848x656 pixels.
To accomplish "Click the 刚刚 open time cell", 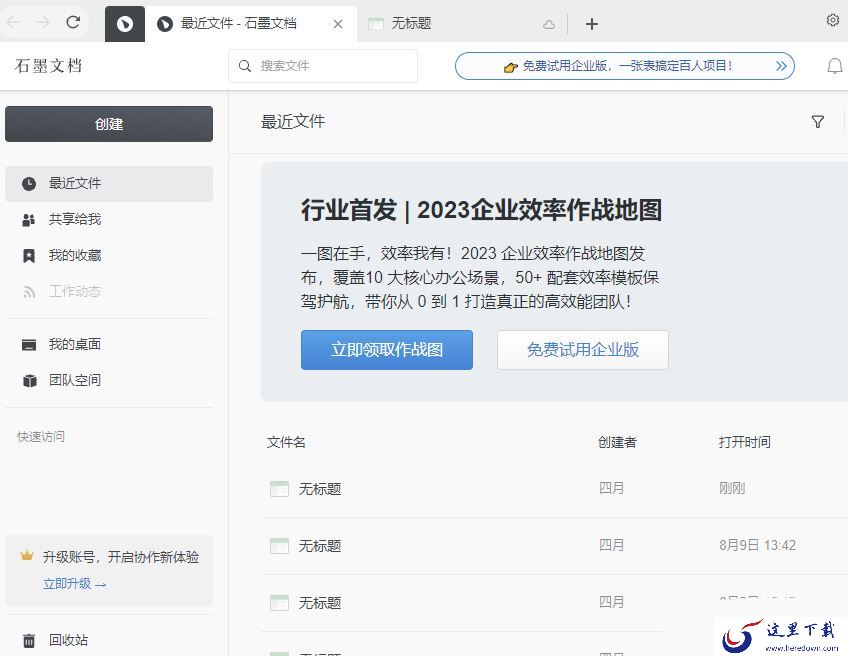I will (732, 488).
